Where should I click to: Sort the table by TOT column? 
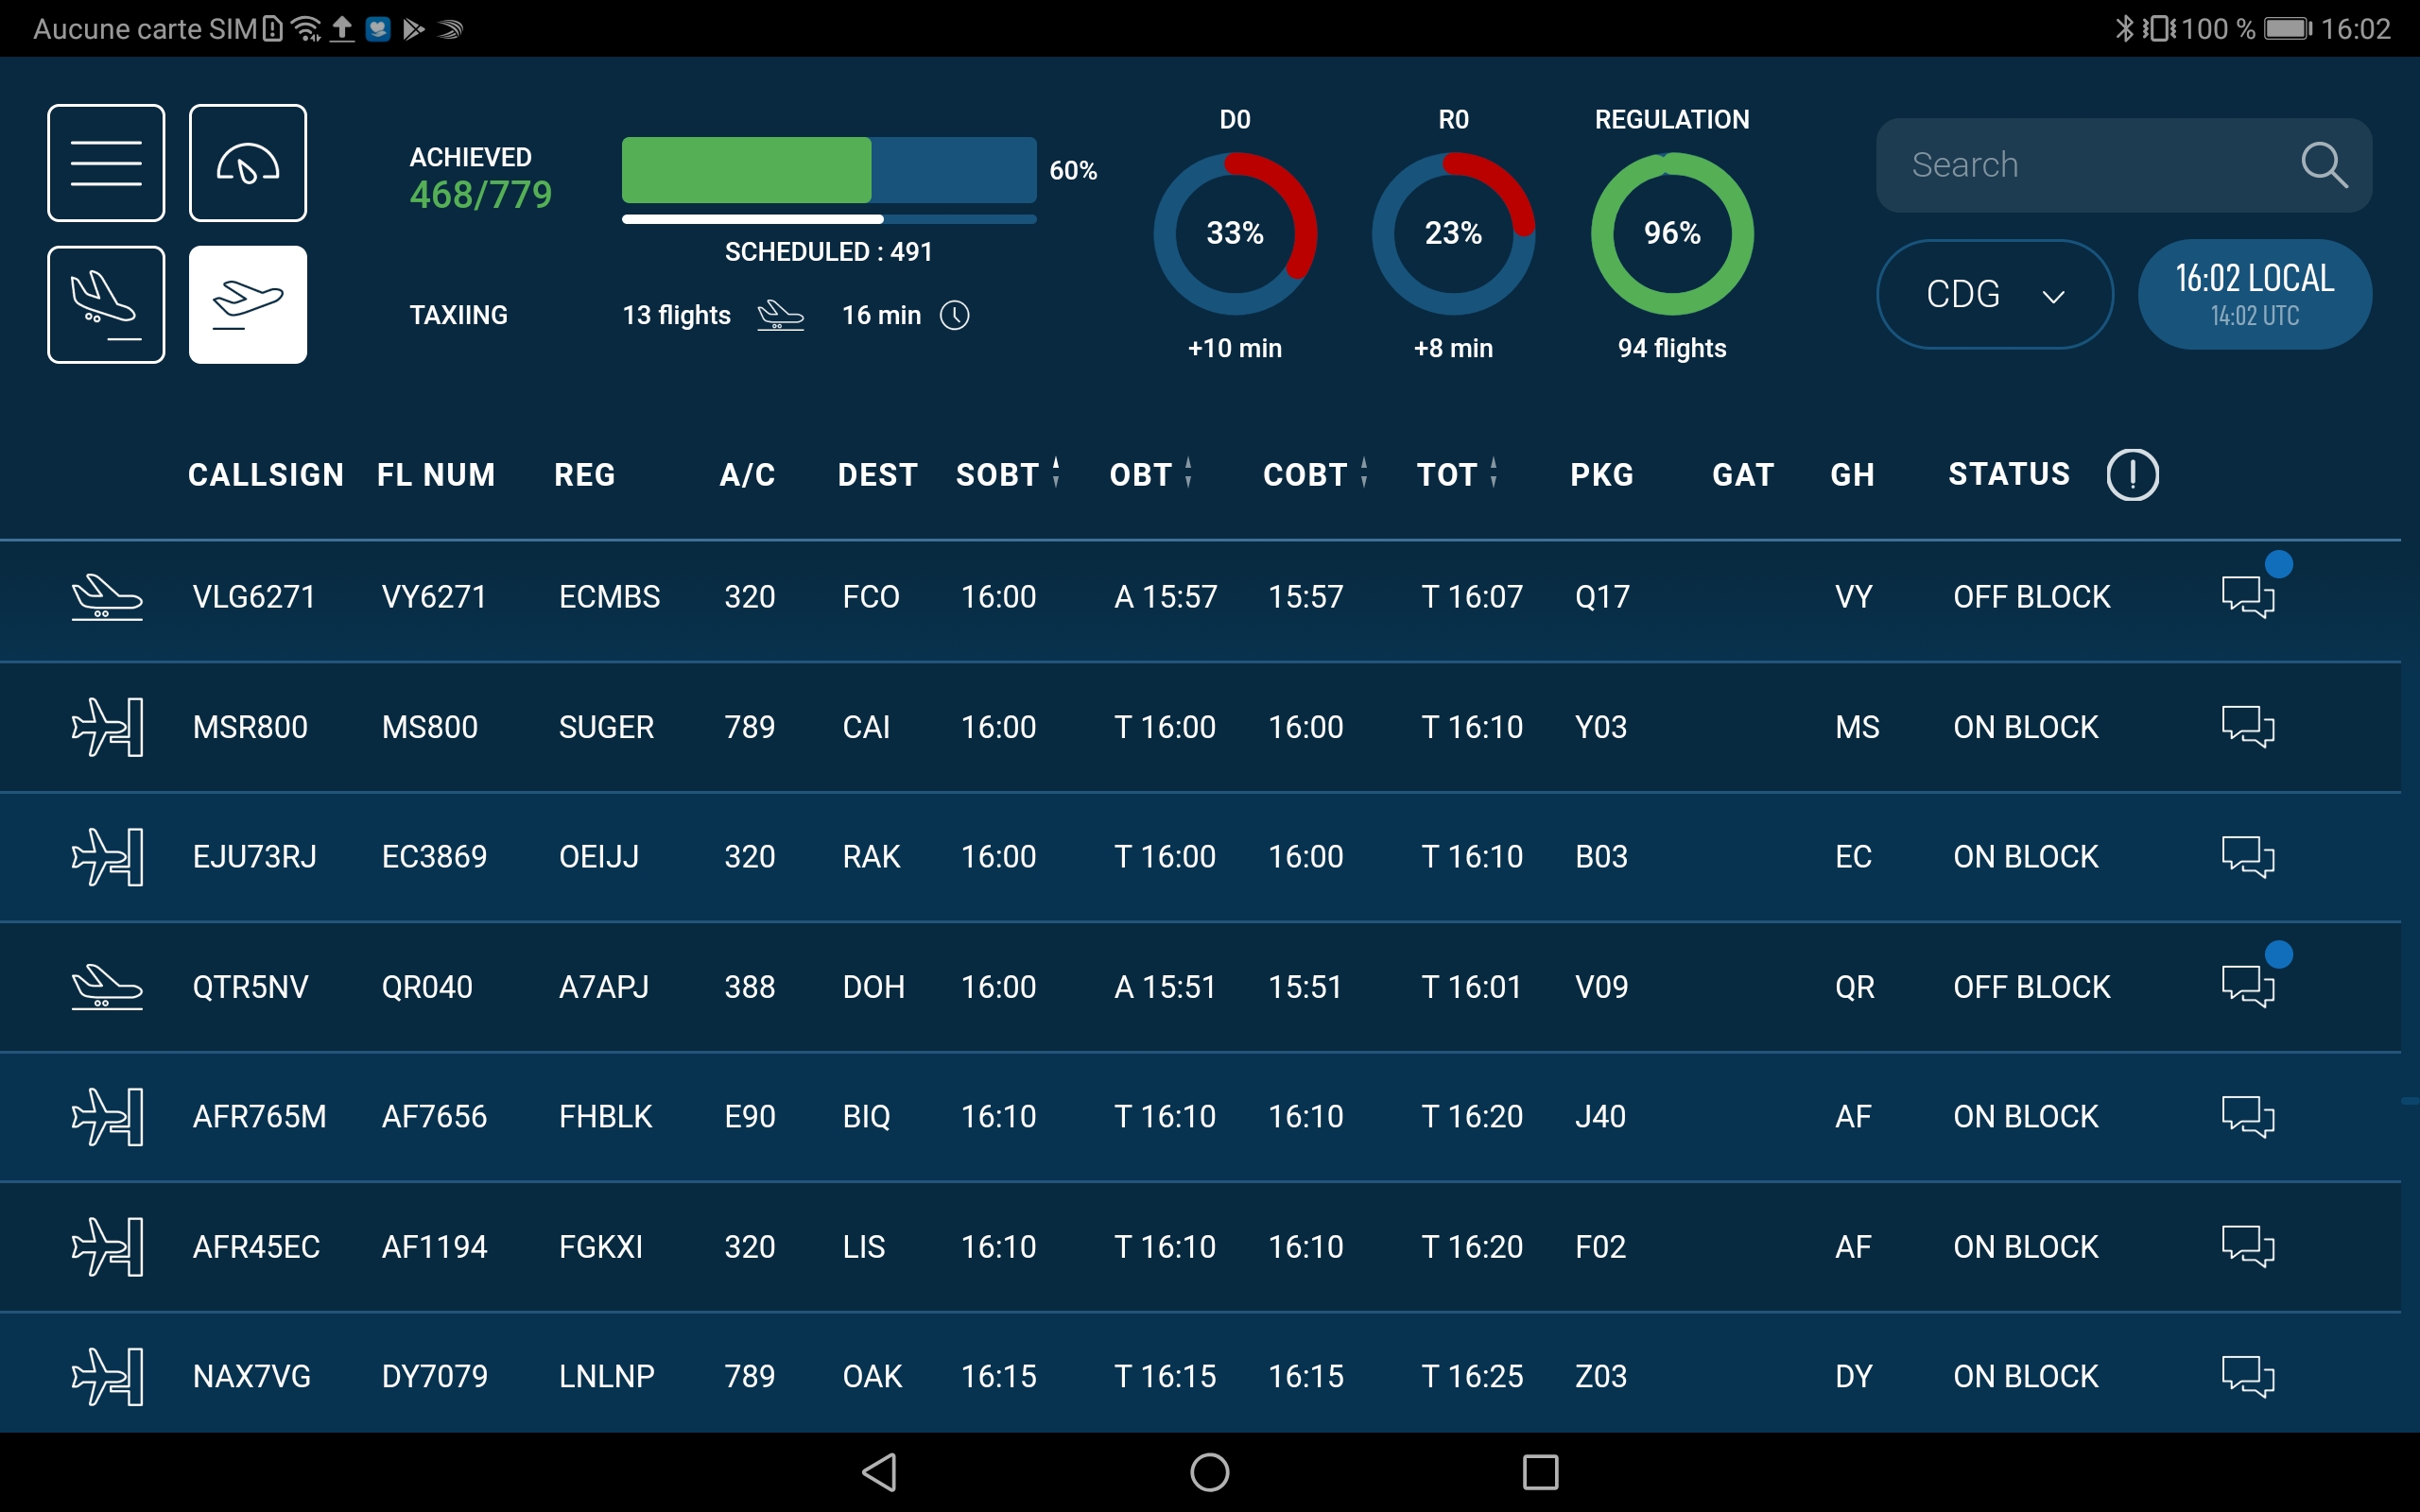[x=1449, y=474]
